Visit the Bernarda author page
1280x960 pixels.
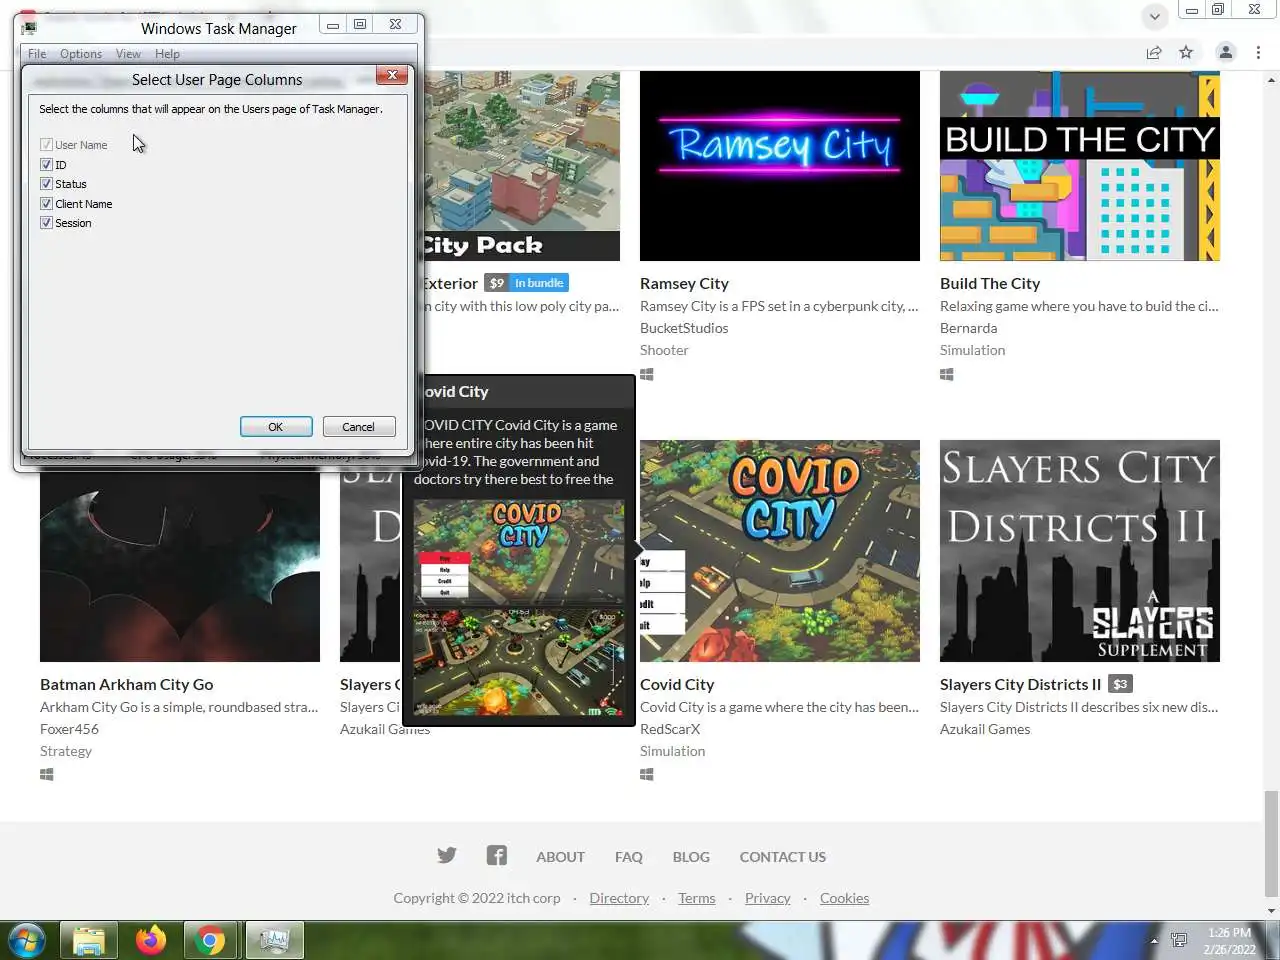[968, 328]
